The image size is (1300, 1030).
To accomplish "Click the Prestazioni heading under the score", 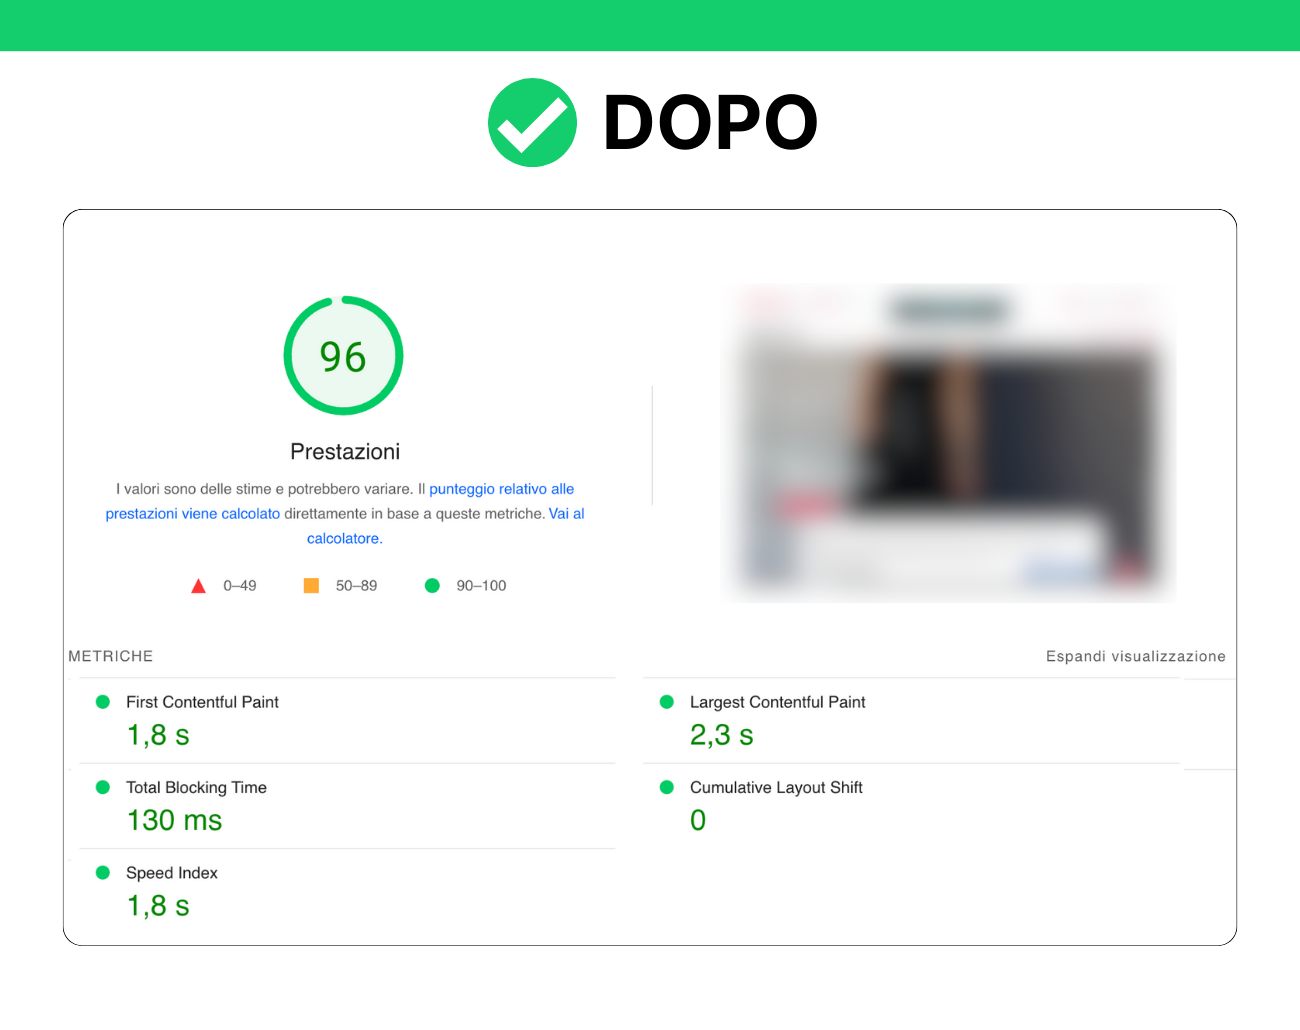I will tap(345, 452).
